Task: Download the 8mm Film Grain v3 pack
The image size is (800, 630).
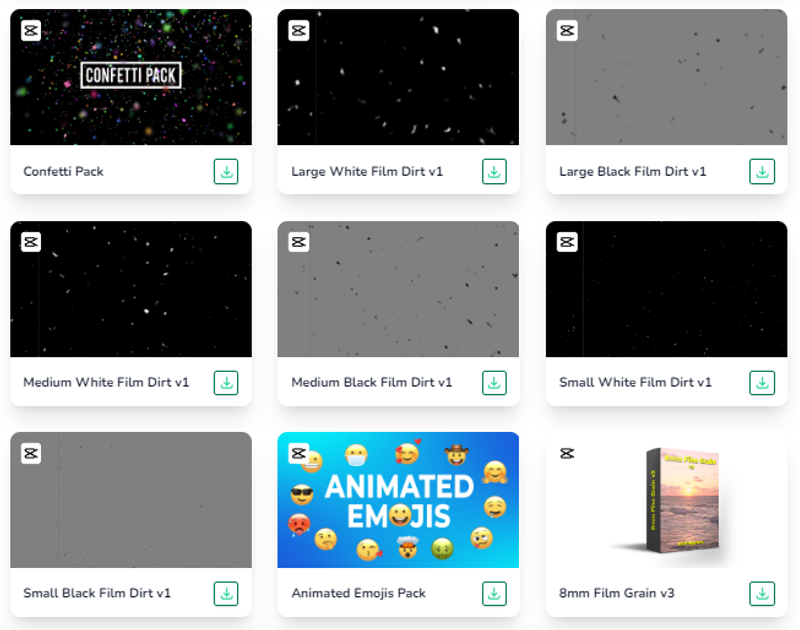Action: pos(761,593)
